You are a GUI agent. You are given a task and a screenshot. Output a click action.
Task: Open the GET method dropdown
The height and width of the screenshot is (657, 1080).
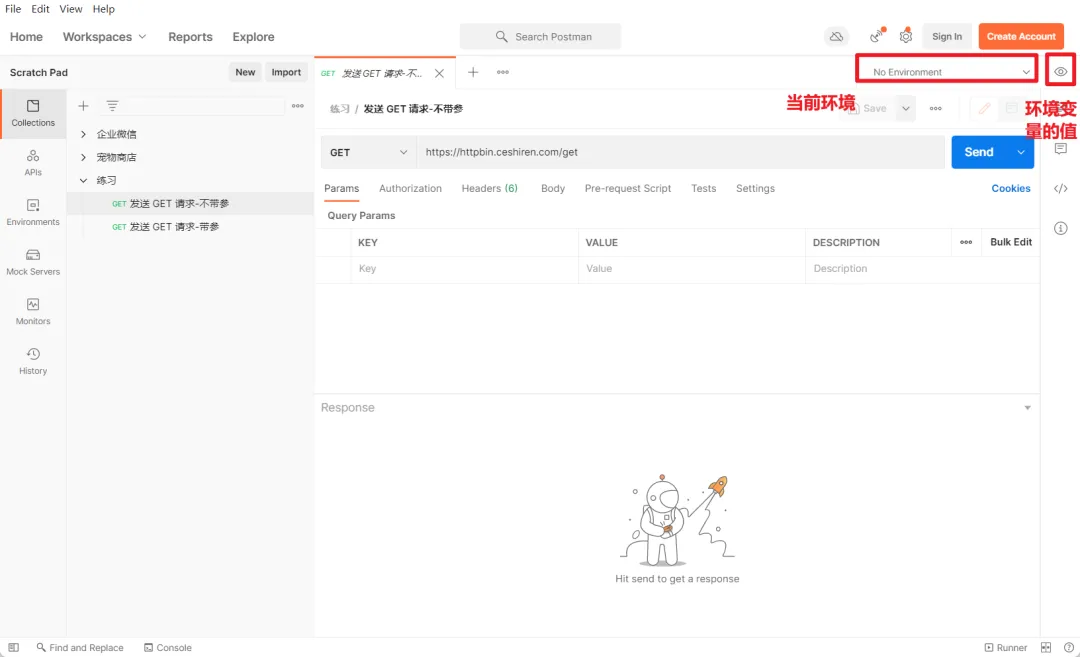point(368,152)
